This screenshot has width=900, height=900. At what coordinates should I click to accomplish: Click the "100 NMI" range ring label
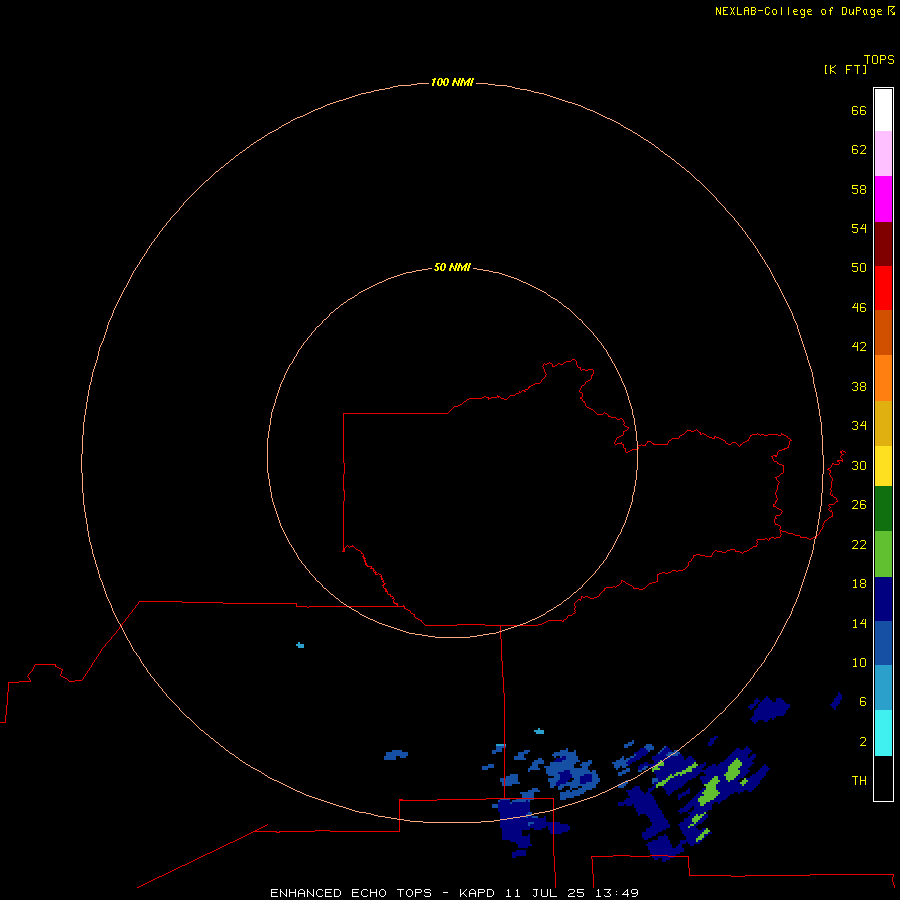tap(452, 82)
